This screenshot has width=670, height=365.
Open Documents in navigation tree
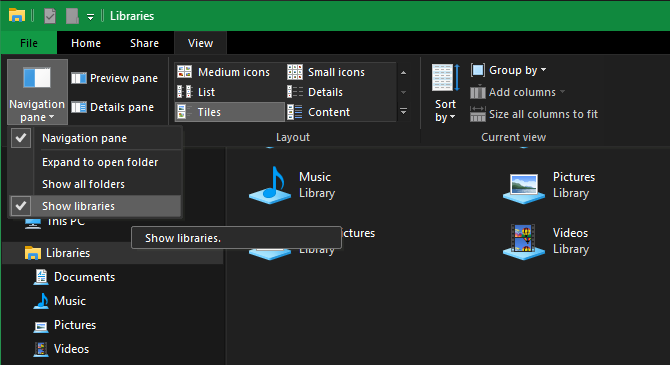pos(84,277)
